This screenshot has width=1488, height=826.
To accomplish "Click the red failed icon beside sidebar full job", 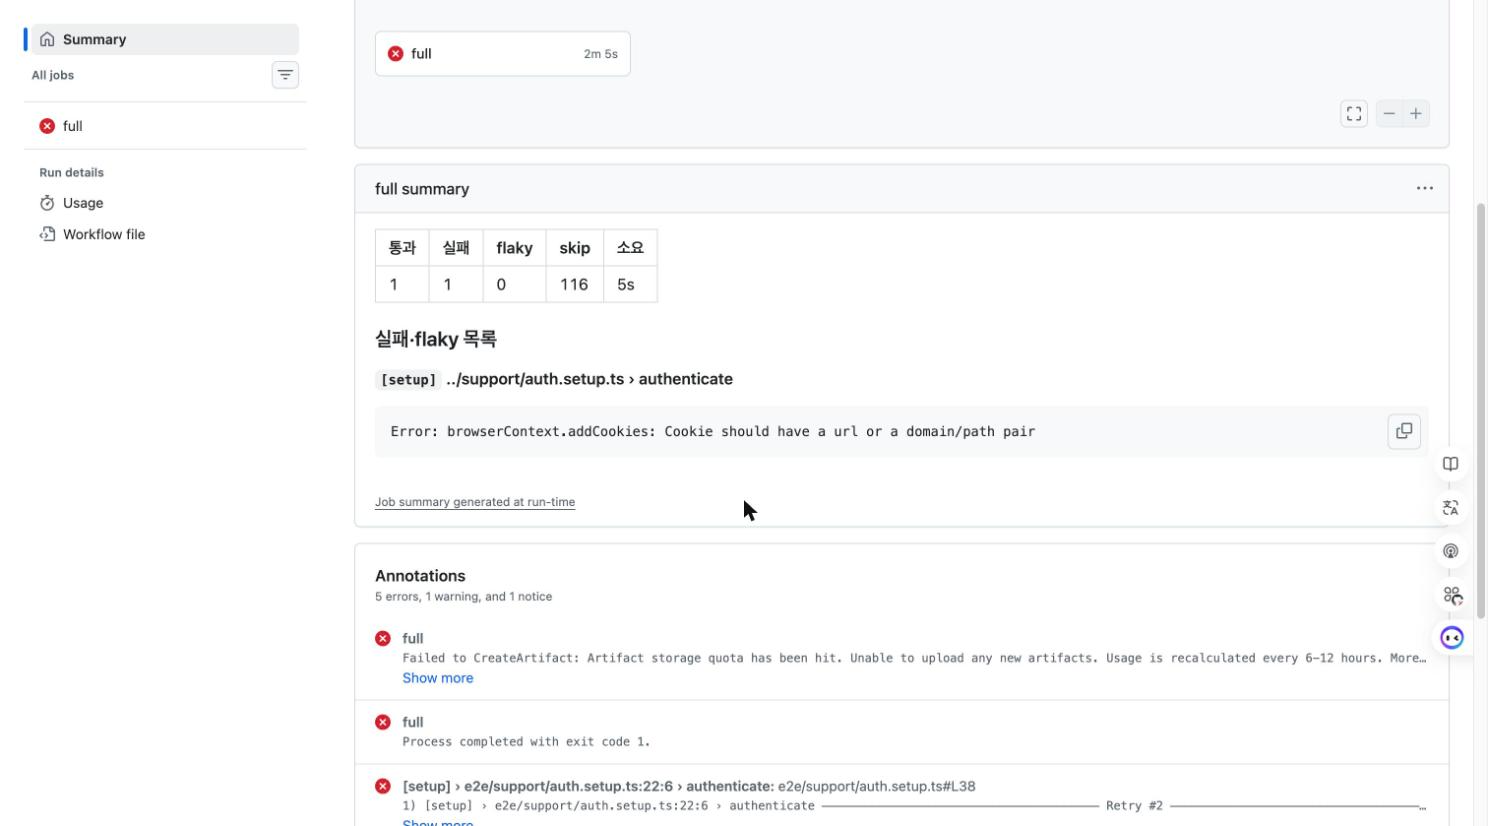I will coord(47,126).
